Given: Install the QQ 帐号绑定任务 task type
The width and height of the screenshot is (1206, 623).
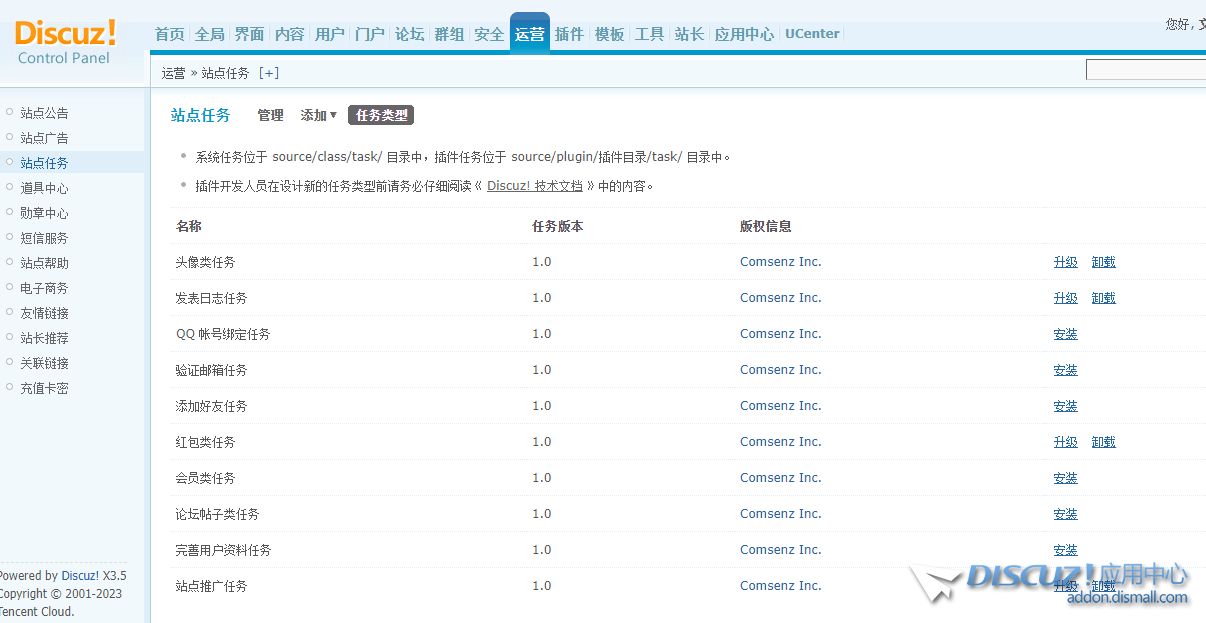Looking at the screenshot, I should (x=1065, y=334).
